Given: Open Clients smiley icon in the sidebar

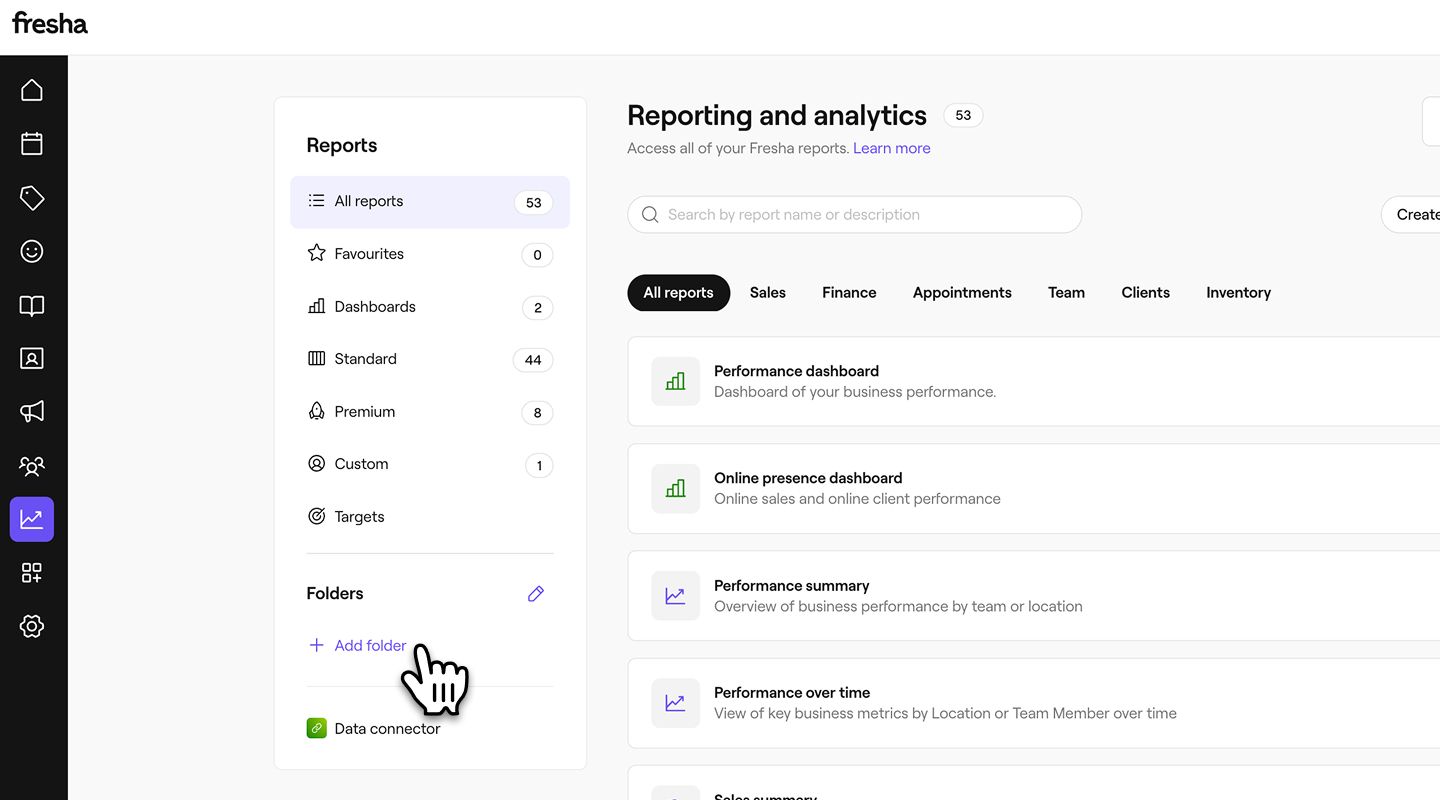Looking at the screenshot, I should (x=32, y=251).
